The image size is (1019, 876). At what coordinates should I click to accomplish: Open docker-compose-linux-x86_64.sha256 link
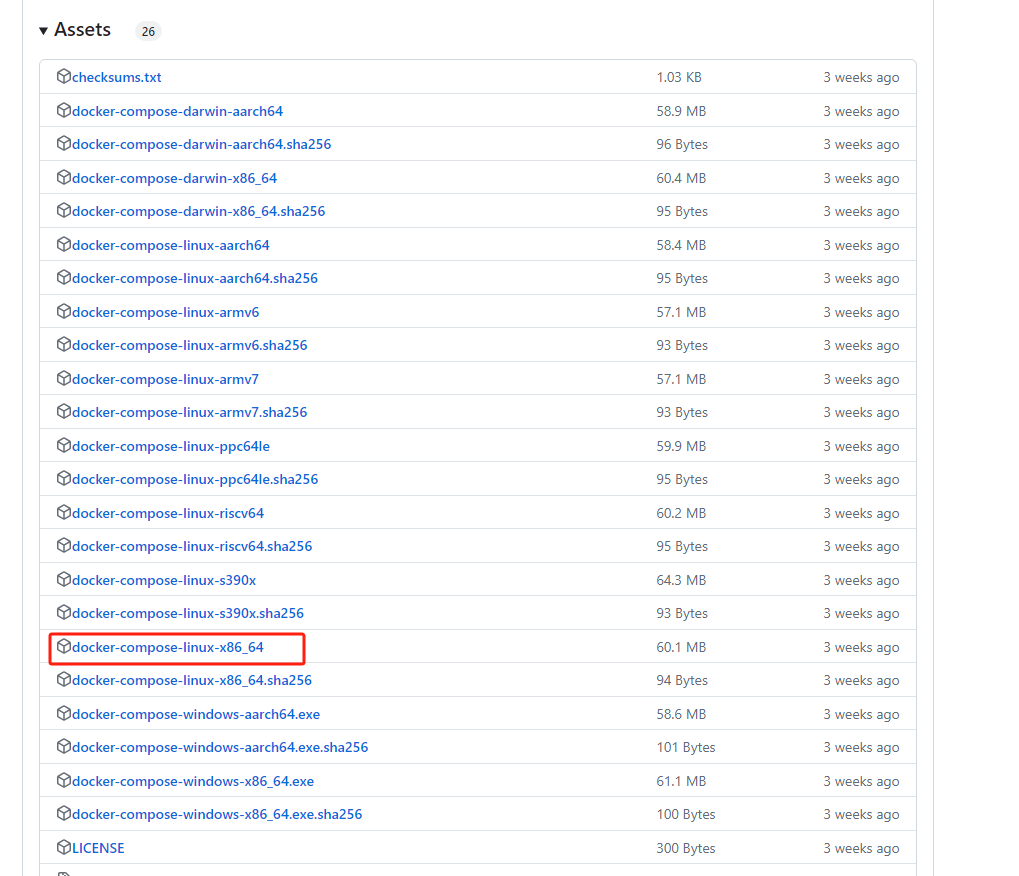192,681
